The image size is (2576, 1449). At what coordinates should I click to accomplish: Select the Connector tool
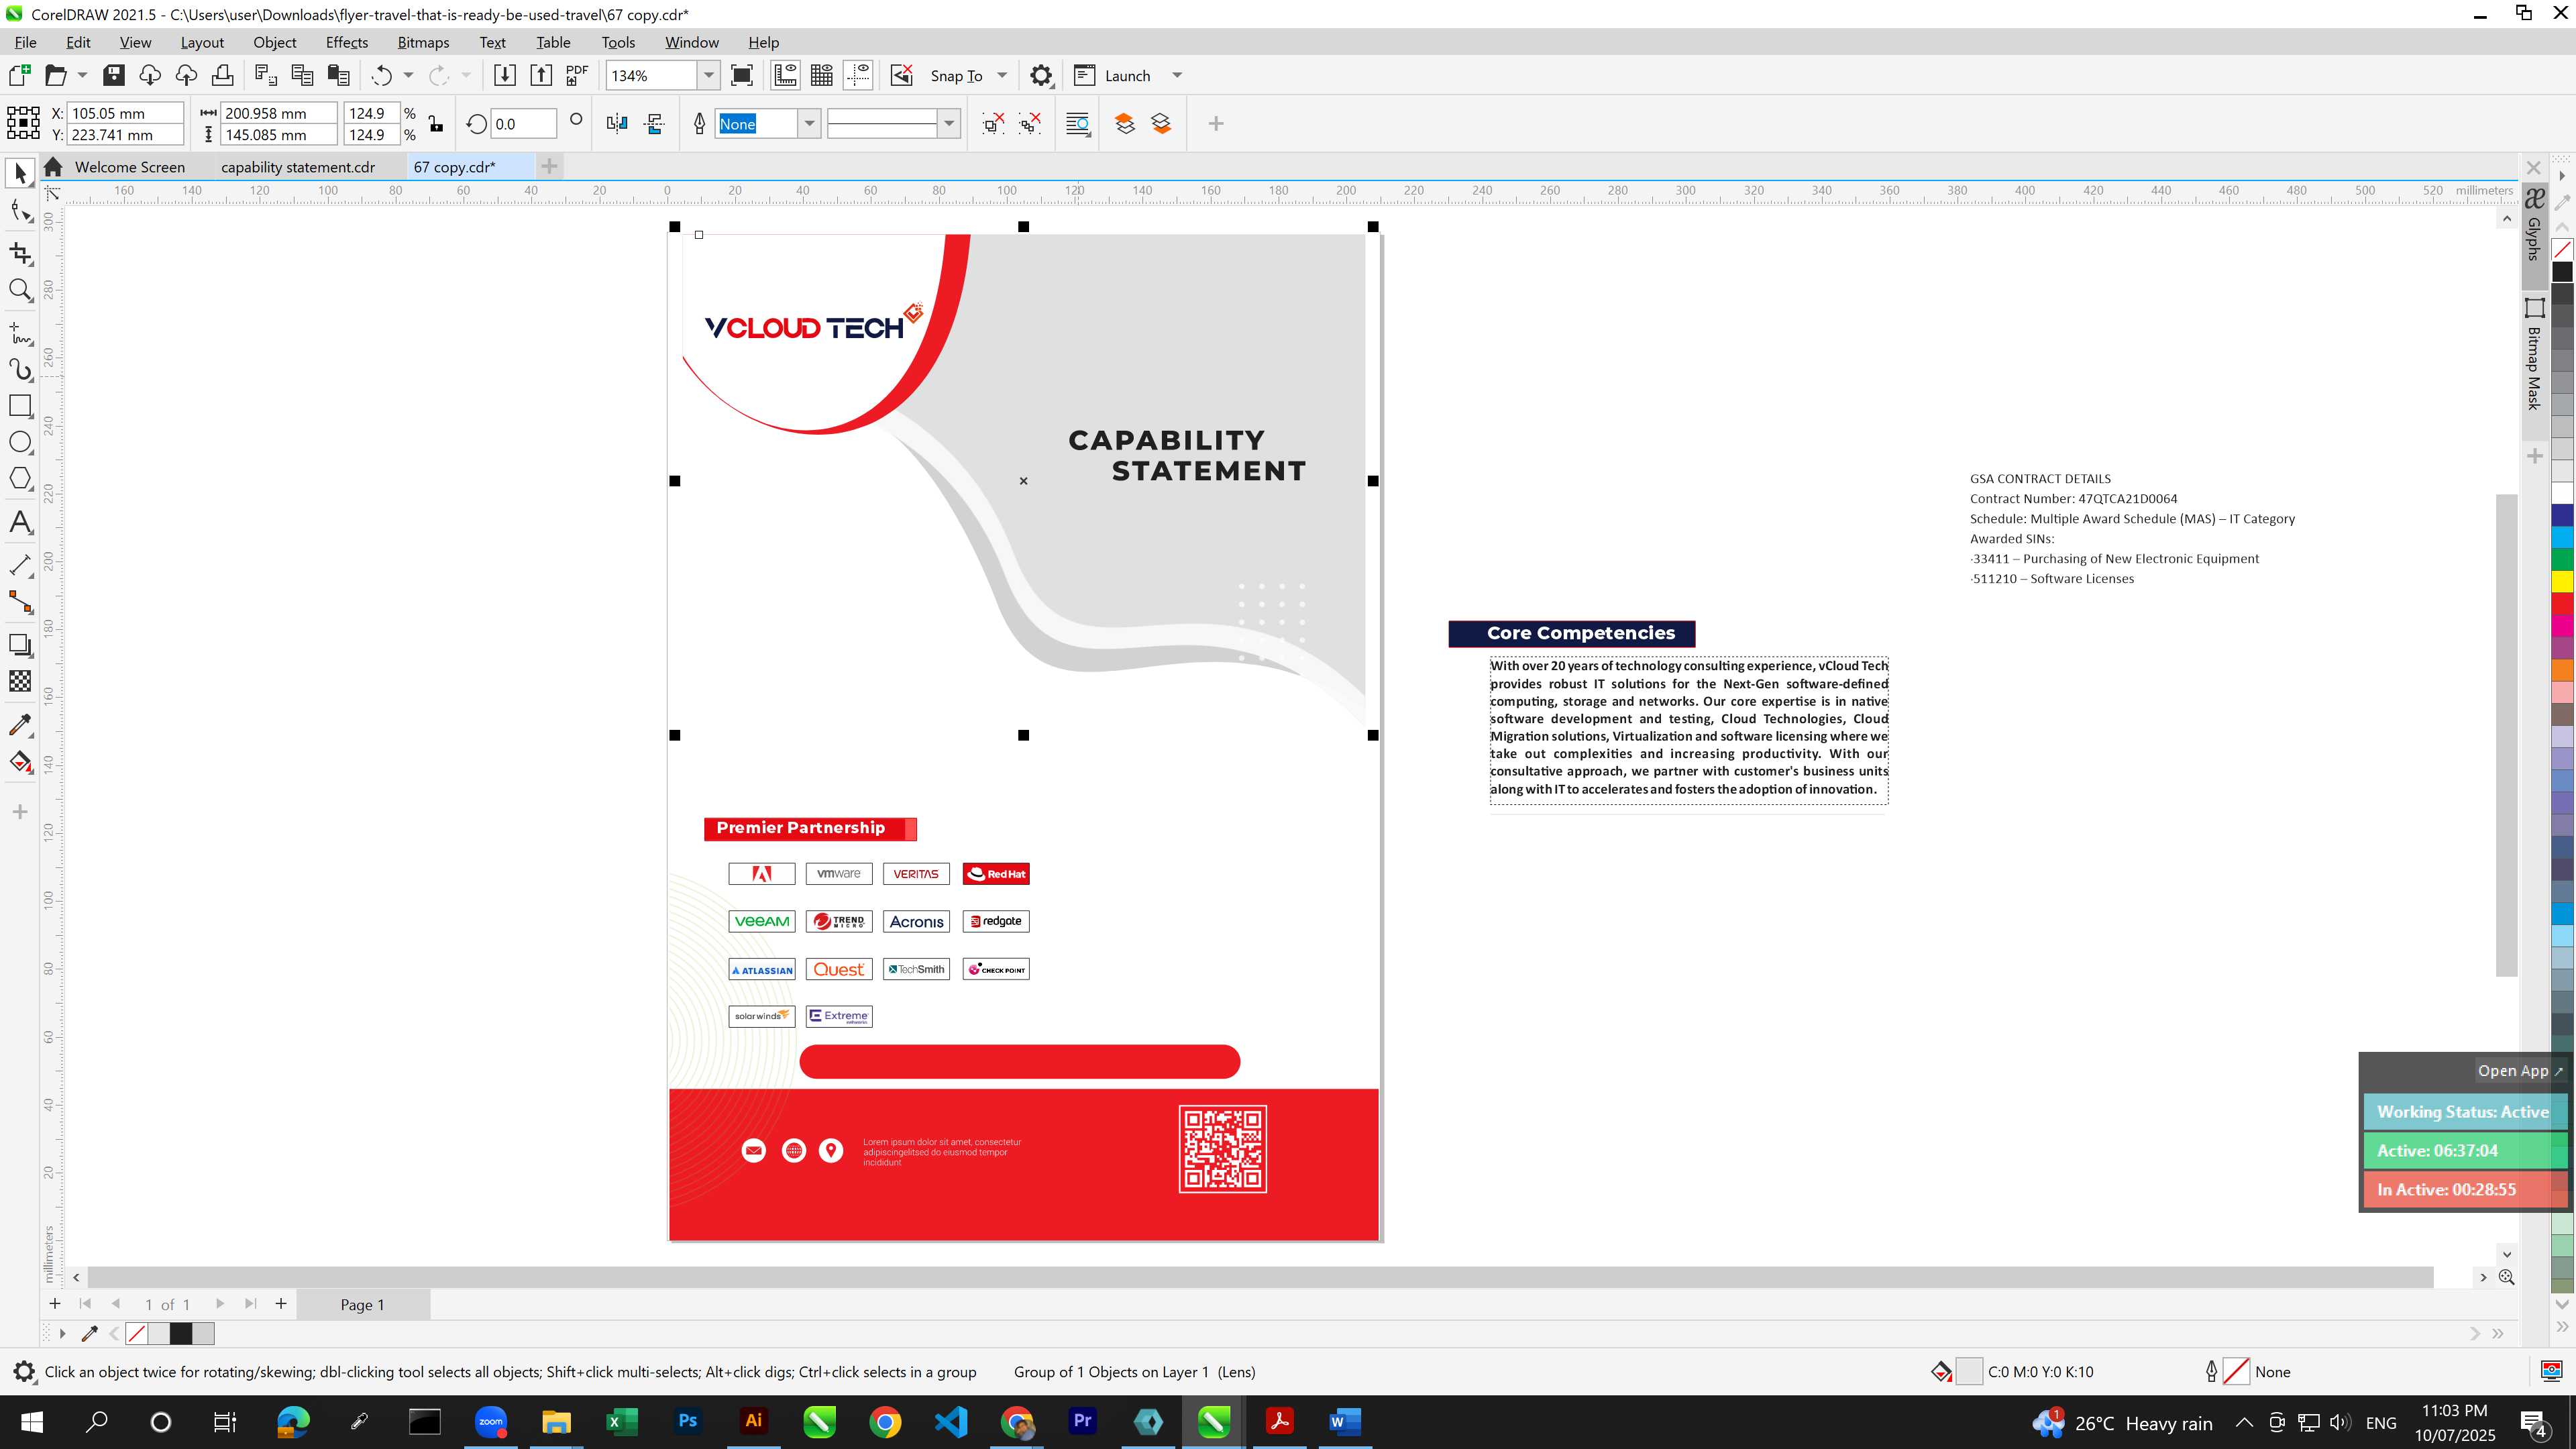coord(20,602)
